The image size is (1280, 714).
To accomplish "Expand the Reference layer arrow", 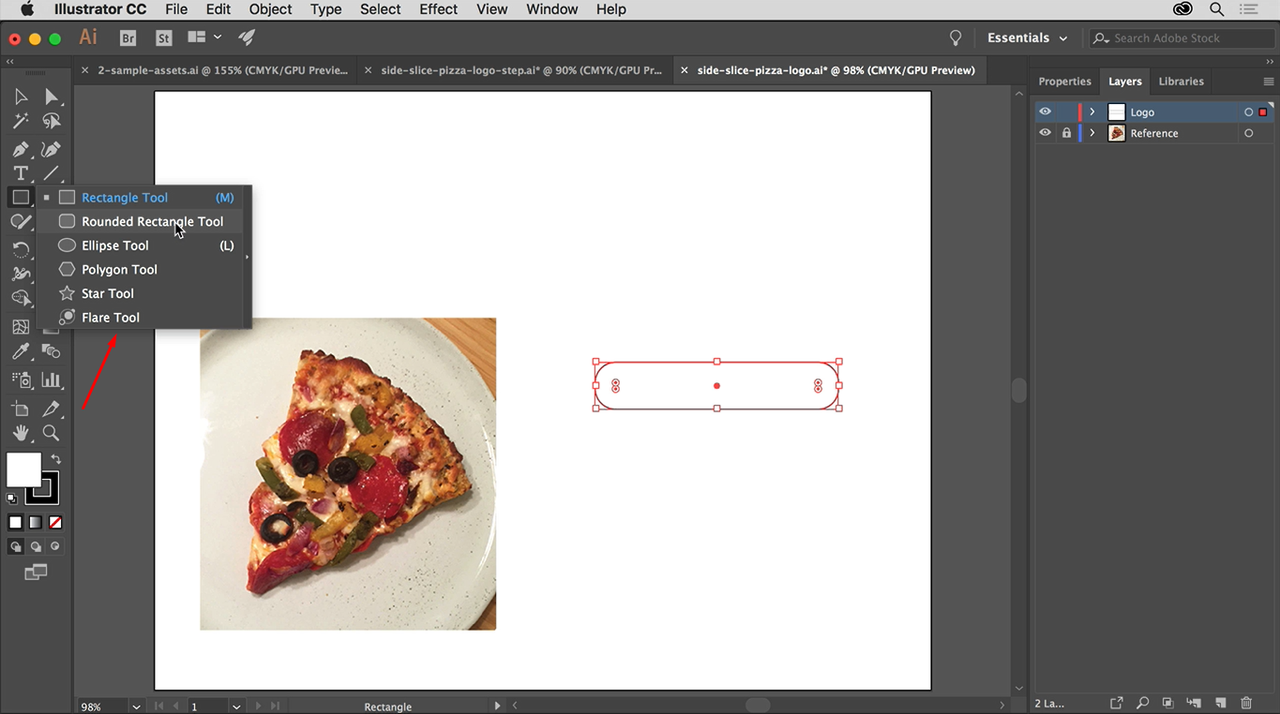I will (1092, 133).
